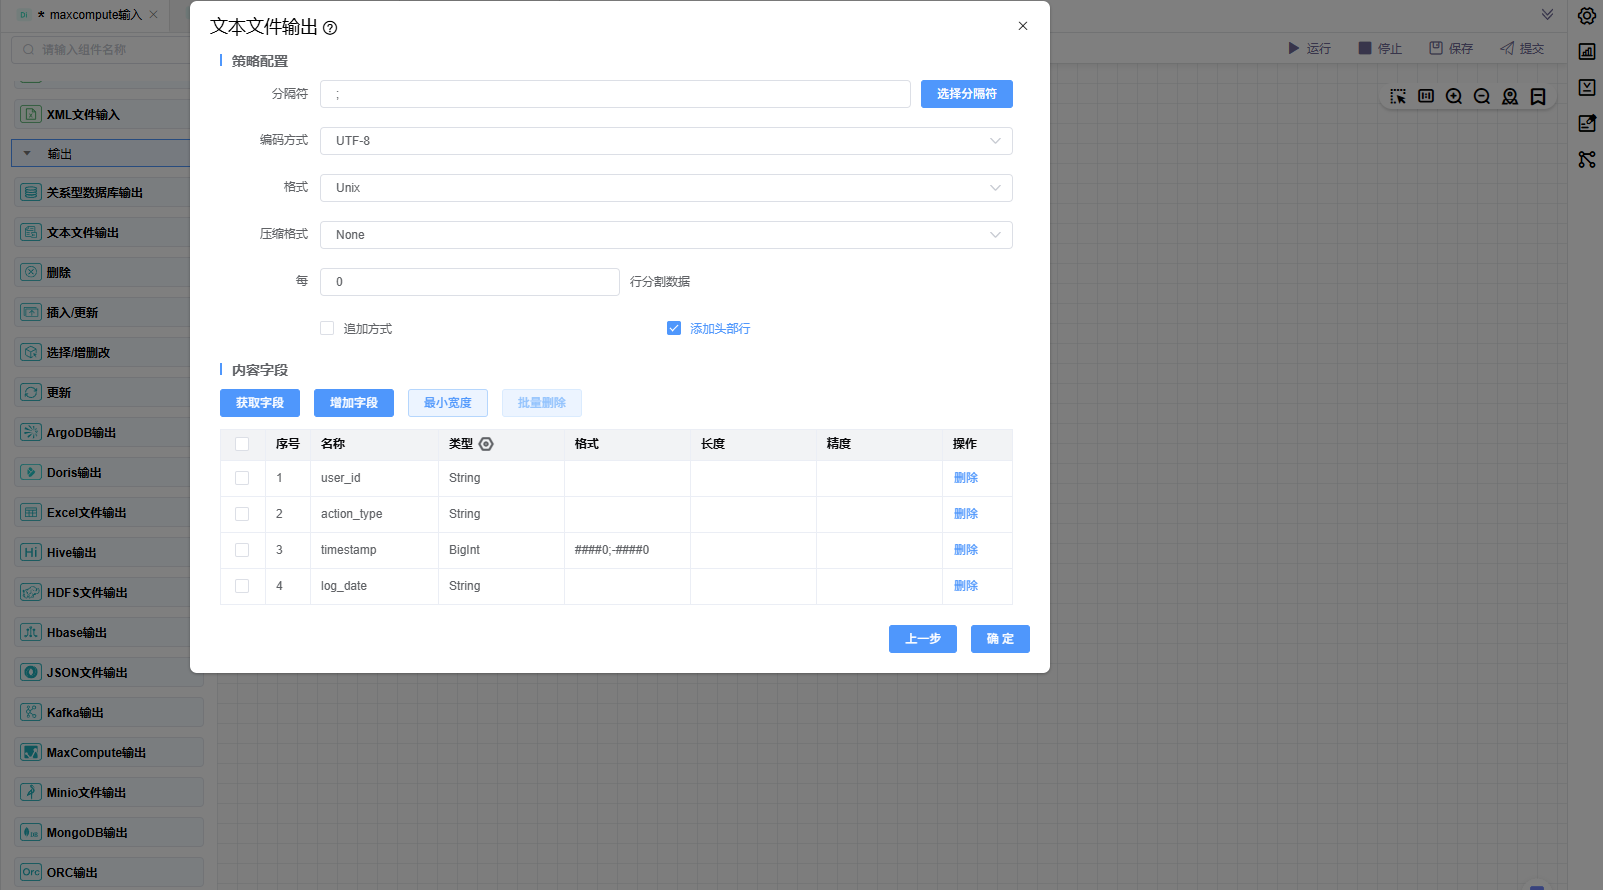Image resolution: width=1603 pixels, height=890 pixels.
Task: Click the zoom in icon on canvas toolbar
Action: point(1454,97)
